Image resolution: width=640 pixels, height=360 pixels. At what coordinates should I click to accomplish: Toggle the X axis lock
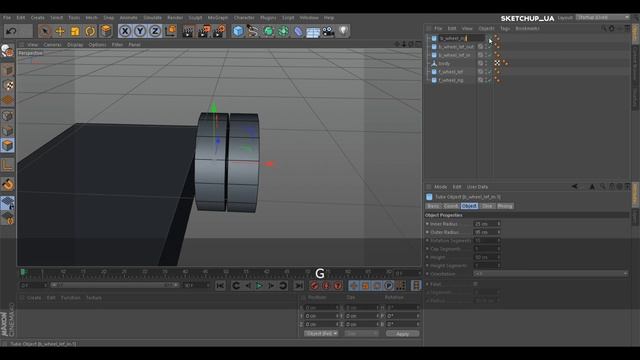(125, 31)
